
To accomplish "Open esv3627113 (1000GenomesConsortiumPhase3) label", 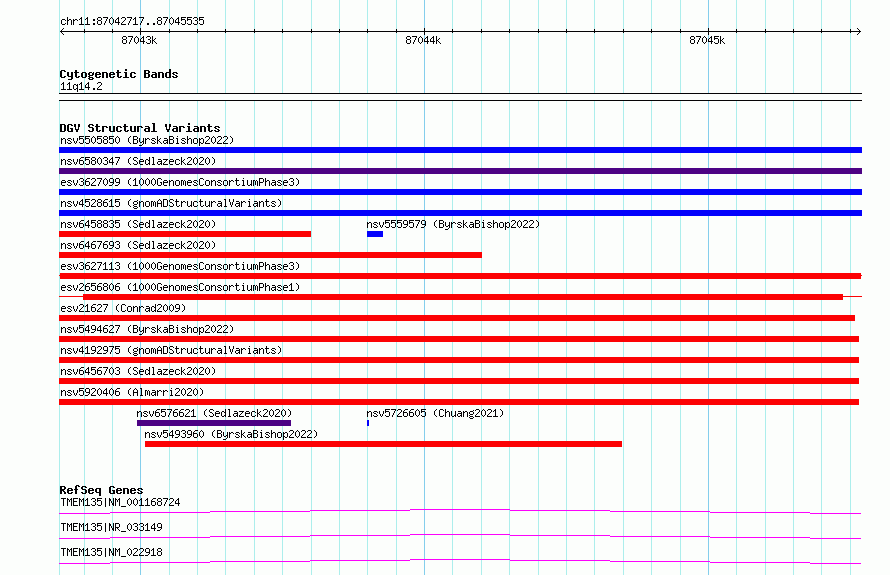I will click(180, 266).
